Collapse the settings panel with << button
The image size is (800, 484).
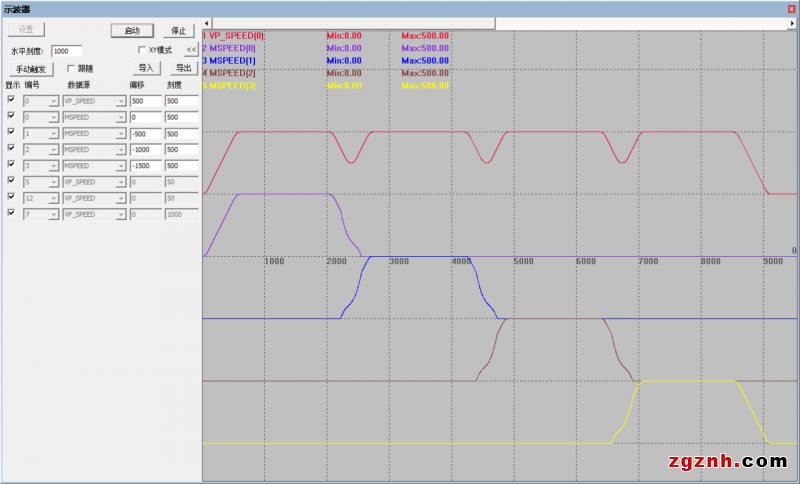191,49
